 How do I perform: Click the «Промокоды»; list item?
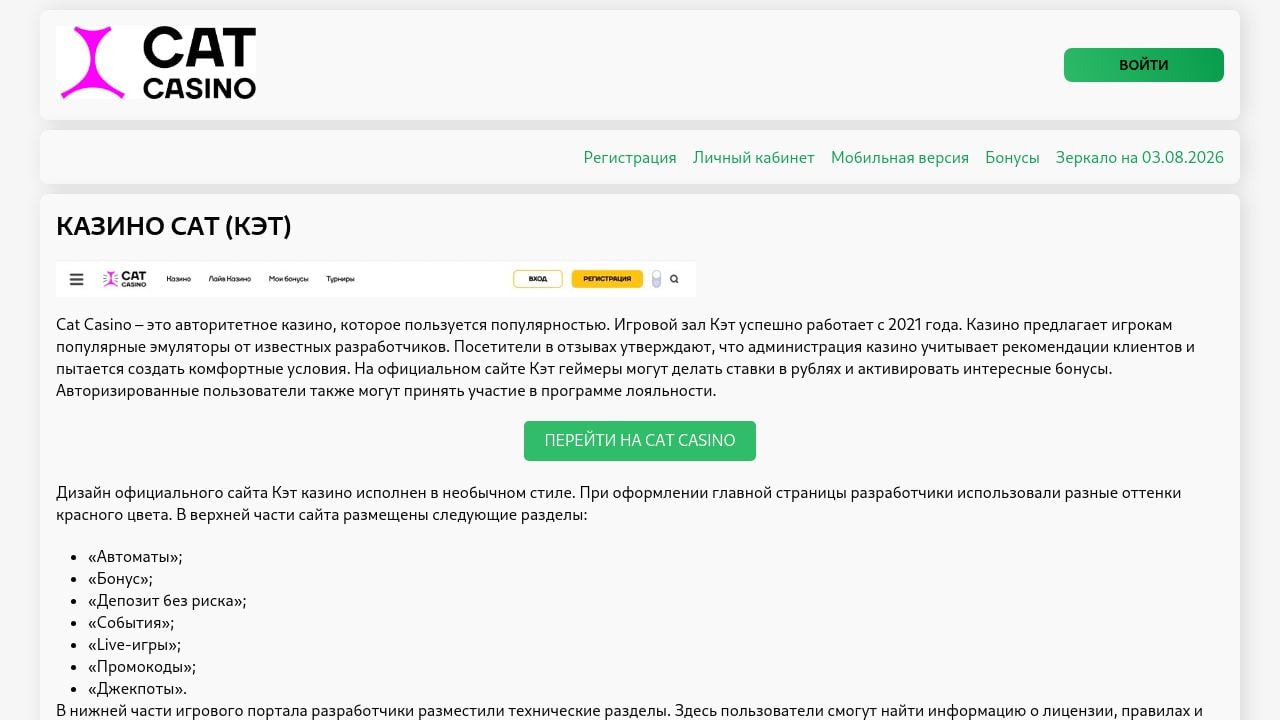click(x=142, y=667)
